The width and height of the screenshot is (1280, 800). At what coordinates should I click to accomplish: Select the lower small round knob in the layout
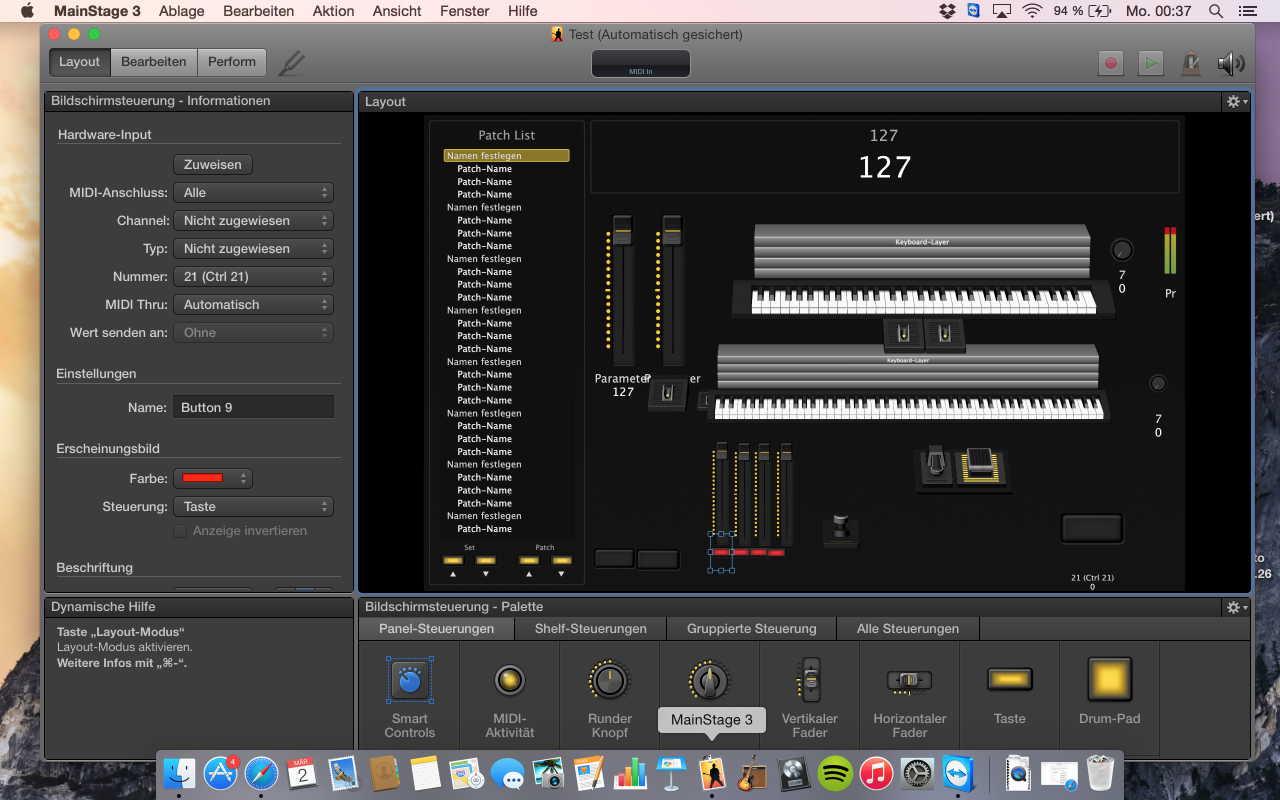(1158, 383)
